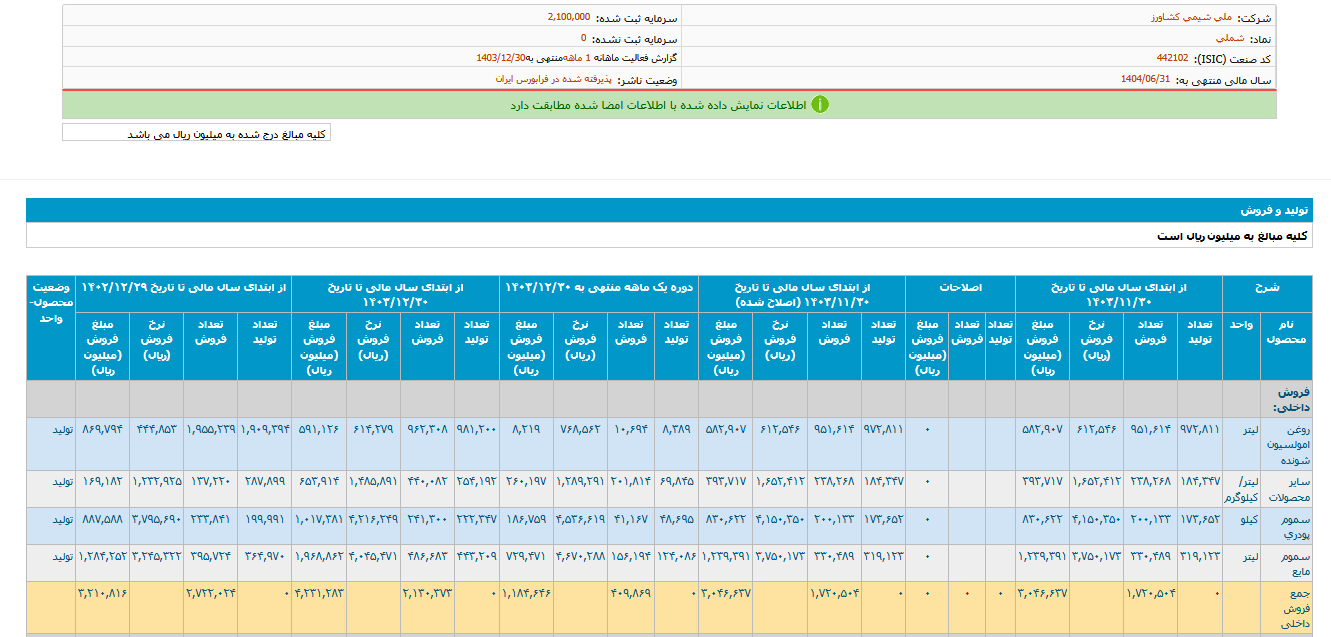
Task: Click the note box about million rial amounts
Action: (197, 133)
